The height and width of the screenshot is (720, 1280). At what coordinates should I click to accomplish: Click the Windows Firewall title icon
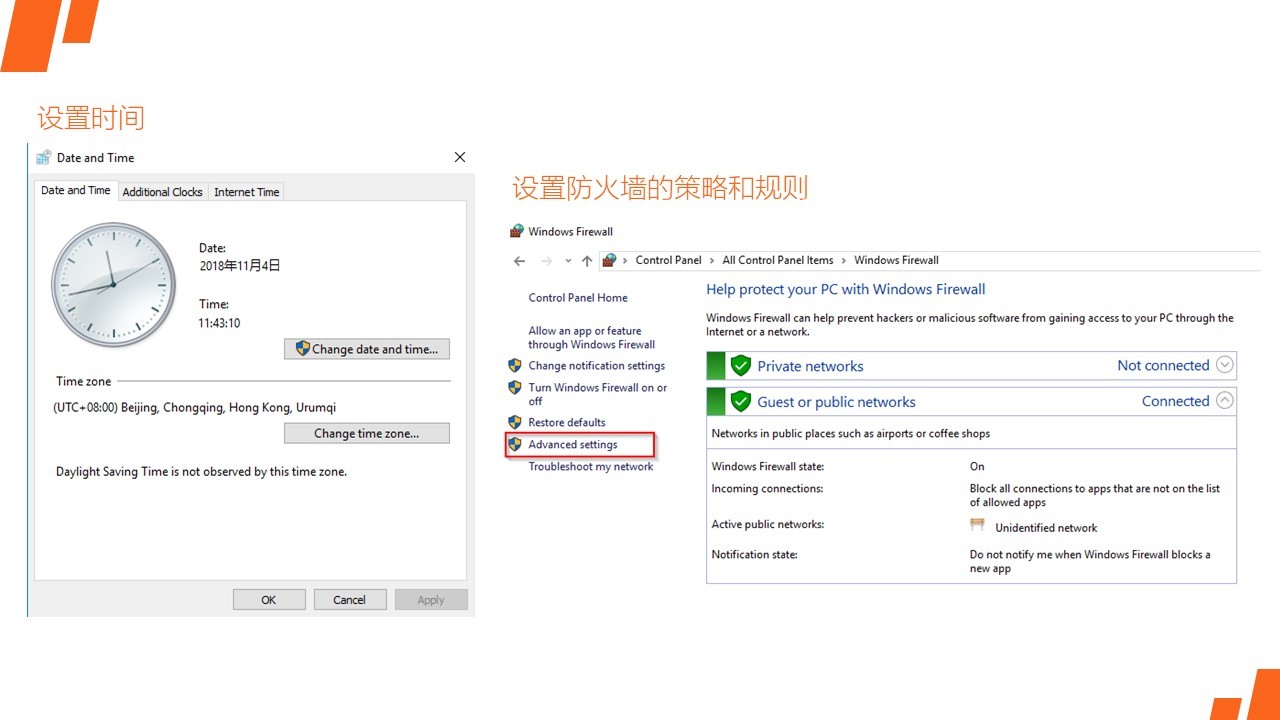tap(516, 231)
